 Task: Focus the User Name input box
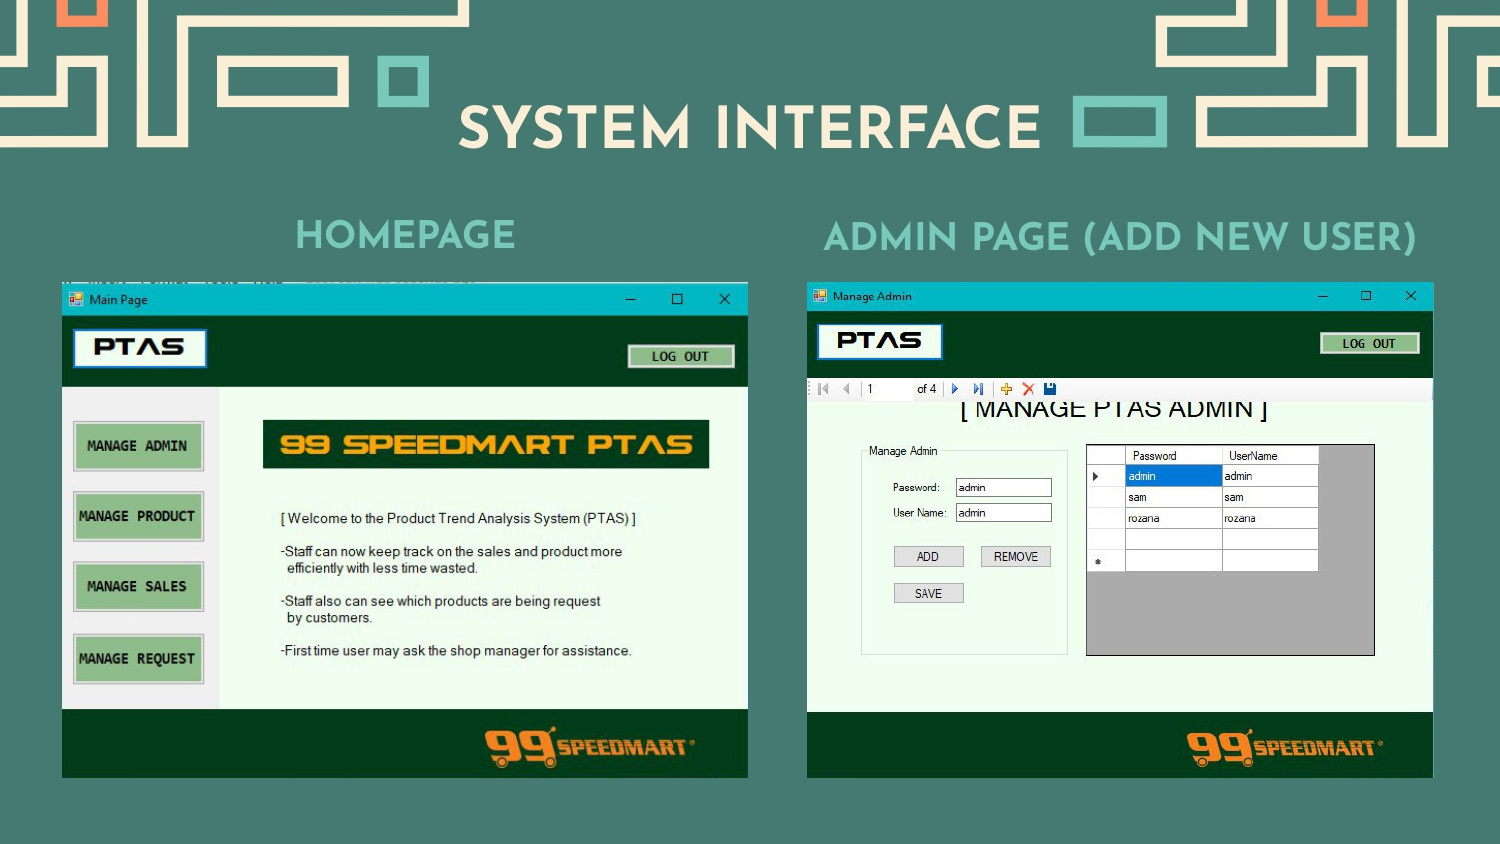pos(1003,513)
